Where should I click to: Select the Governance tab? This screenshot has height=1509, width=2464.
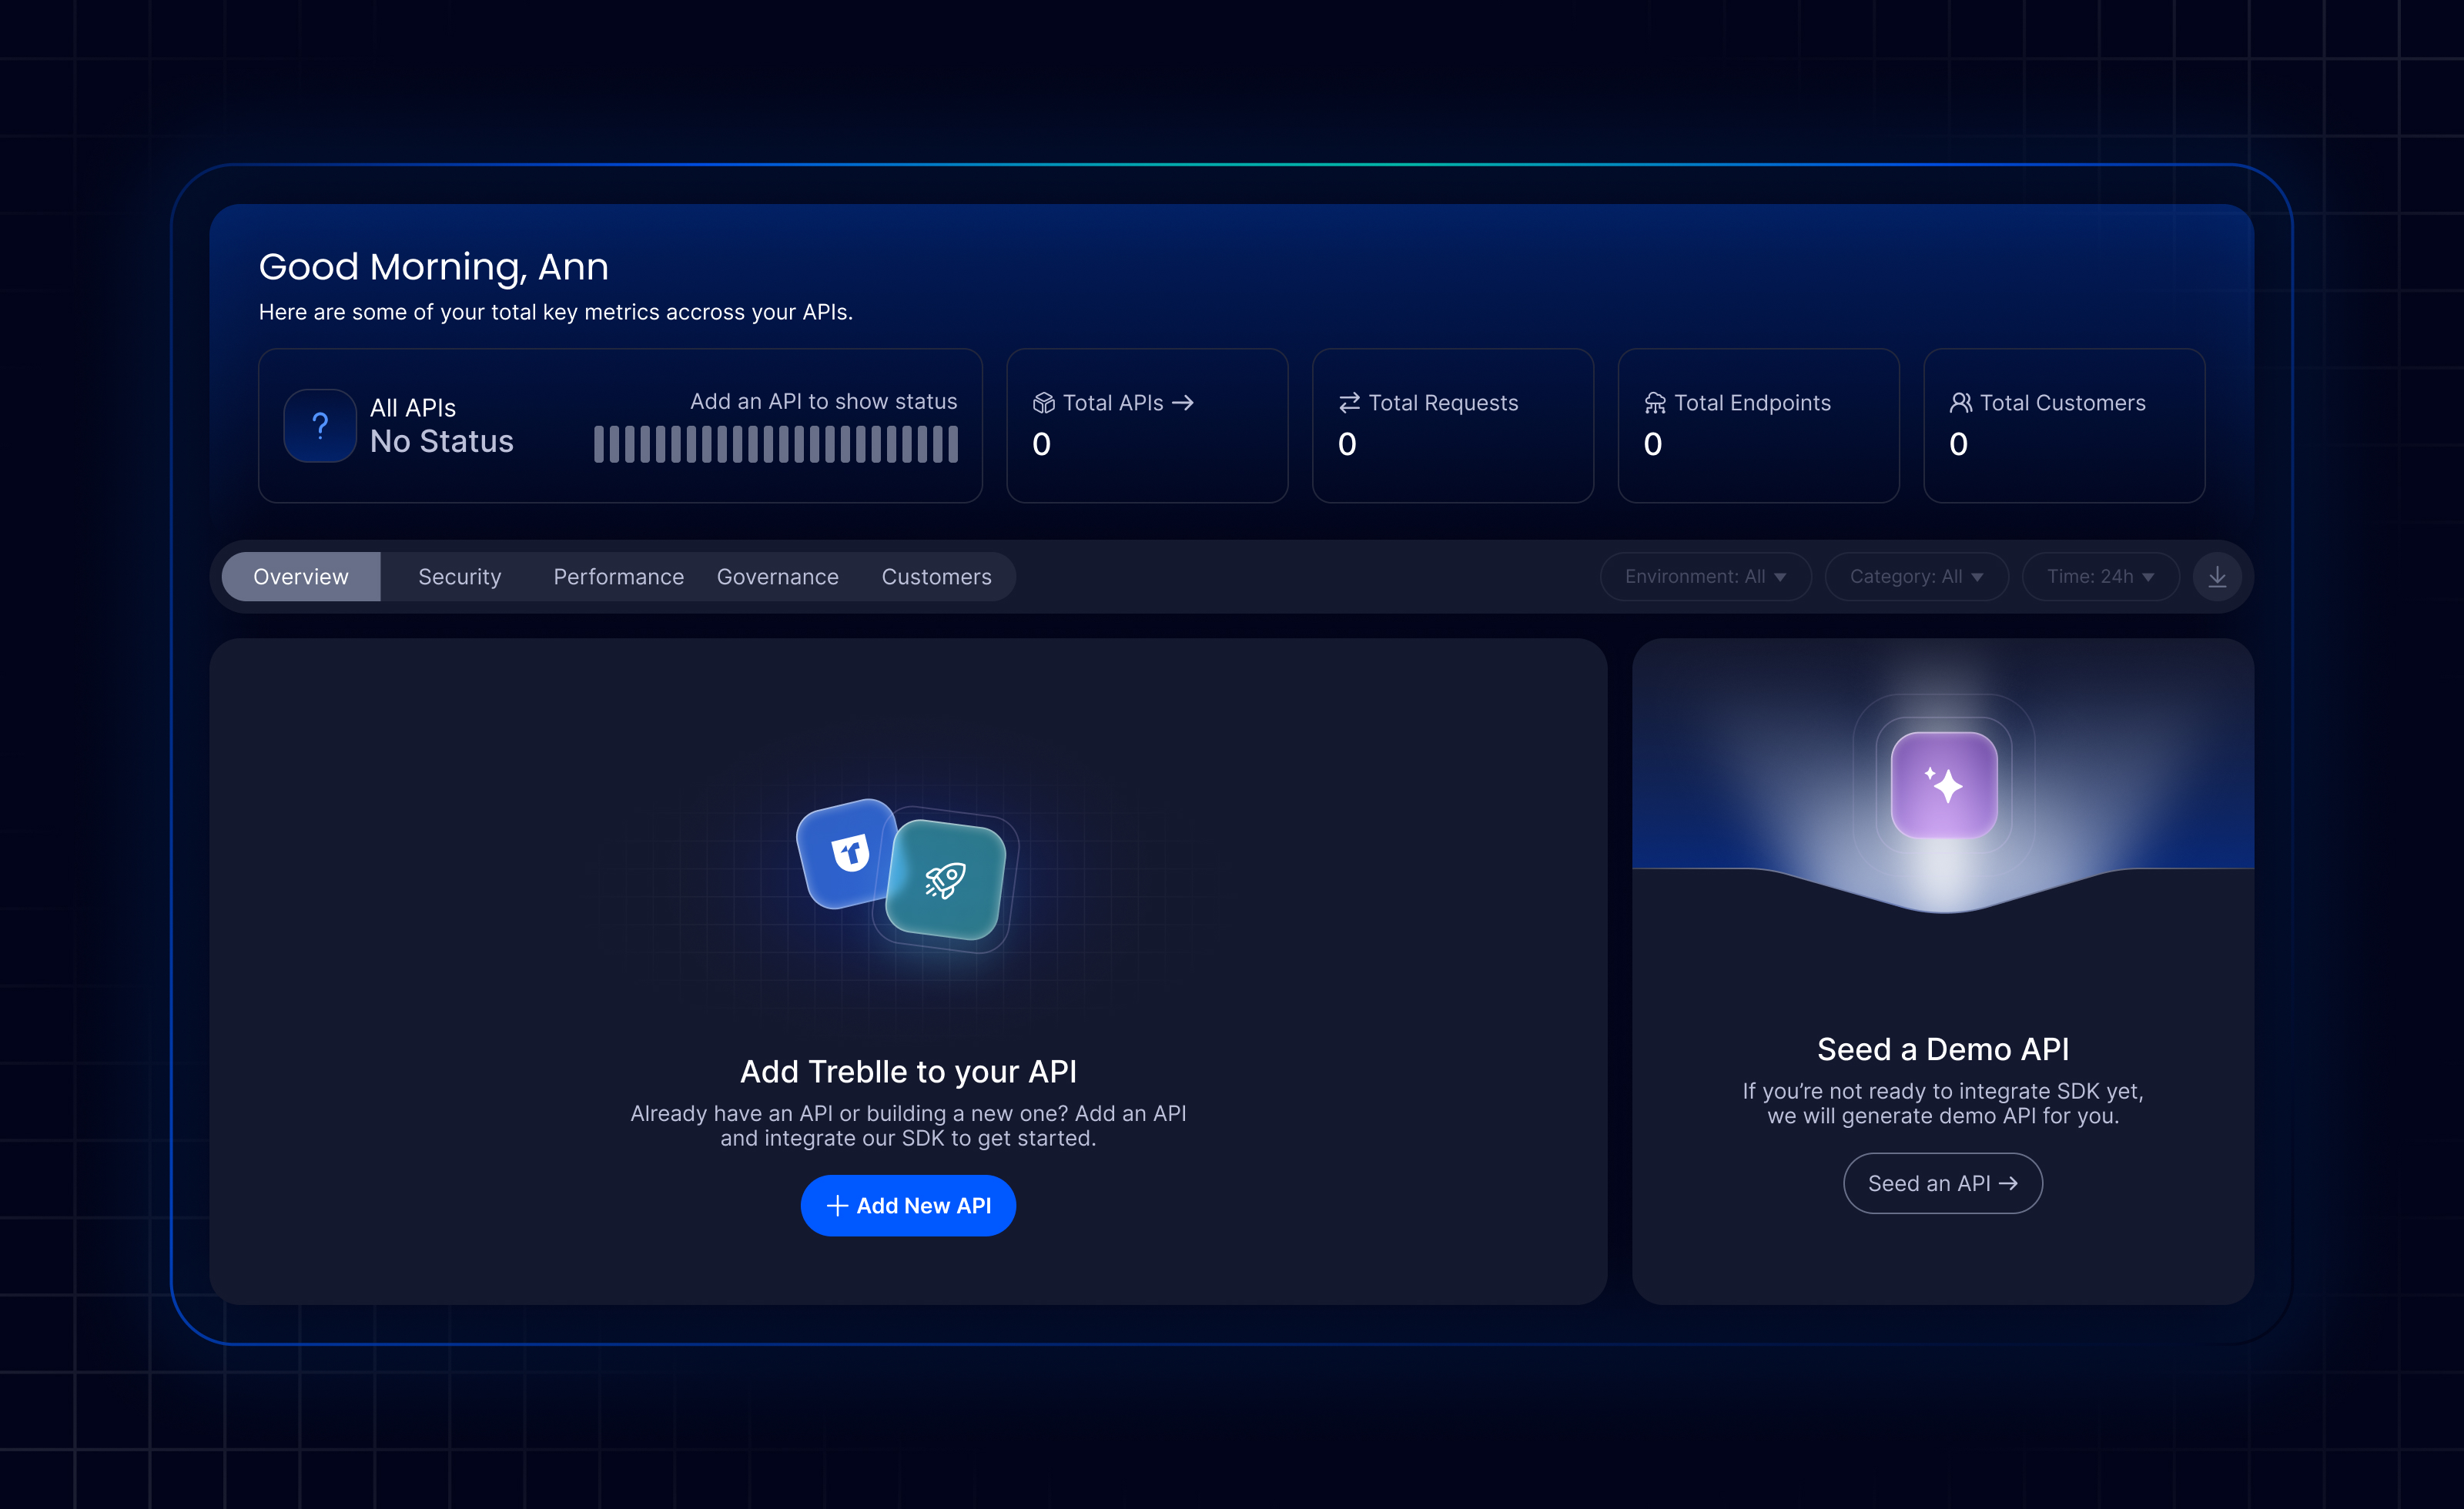coord(777,577)
